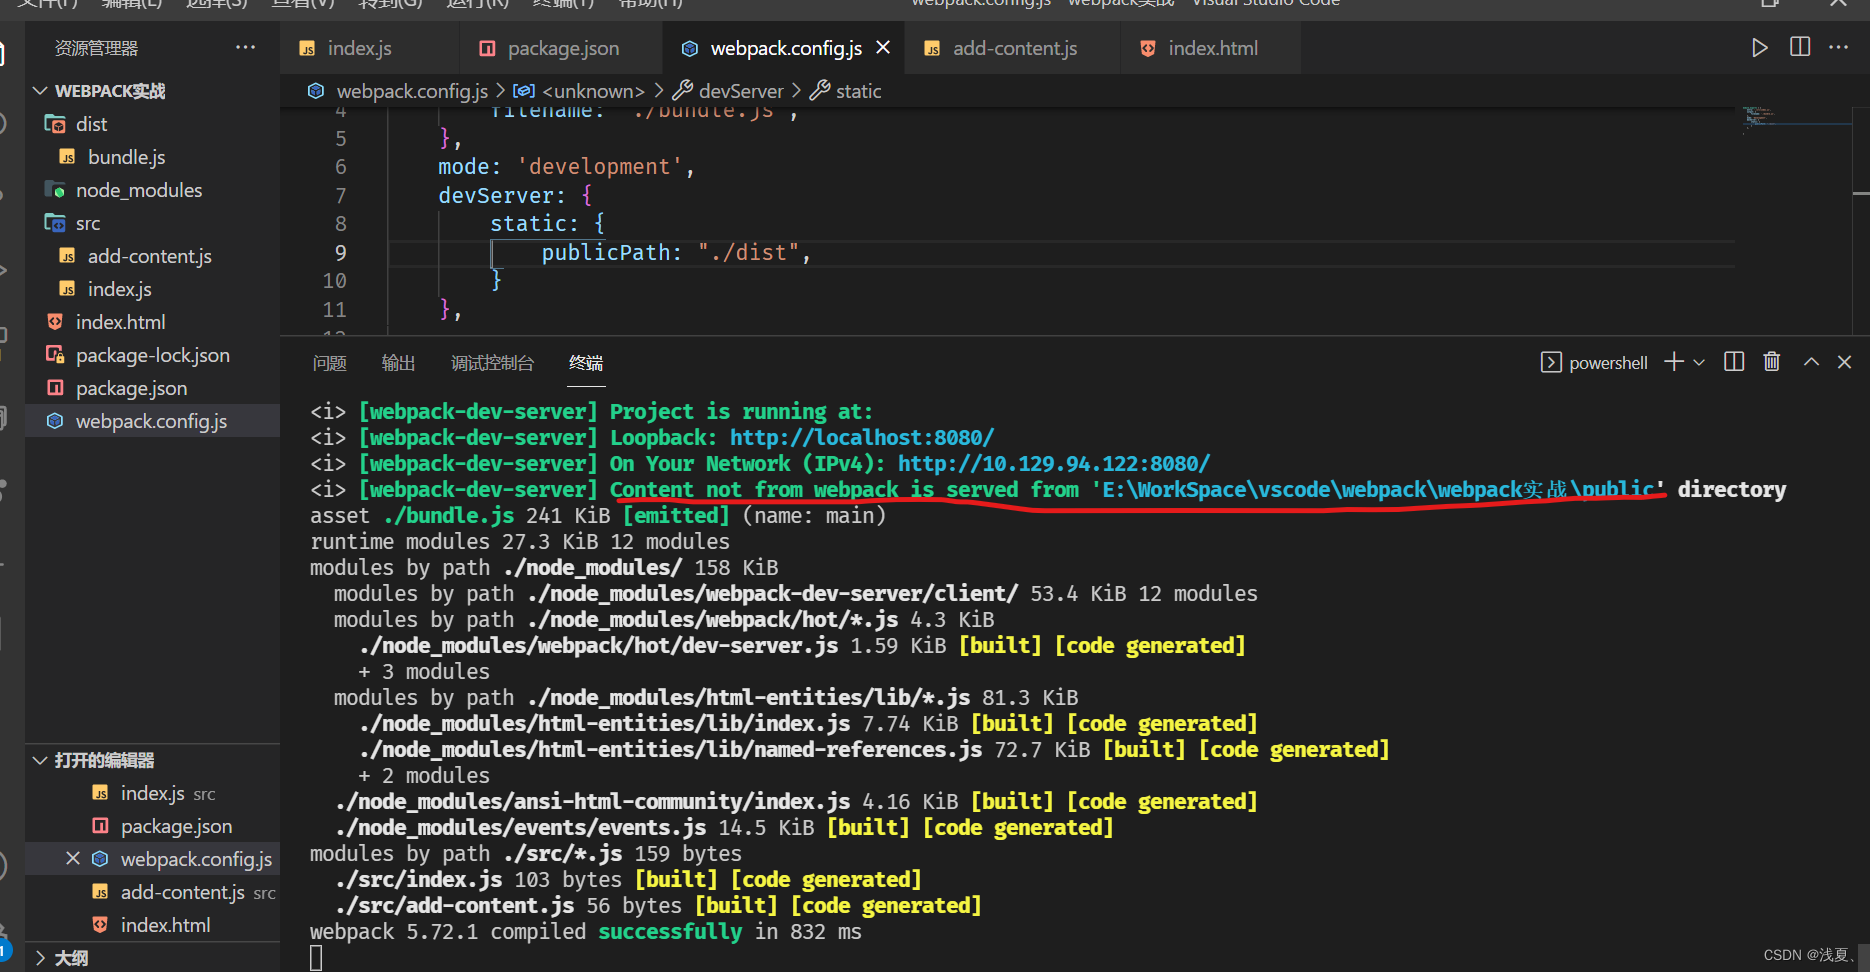
Task: Place cursor on the publicPath code line
Action: coord(676,253)
